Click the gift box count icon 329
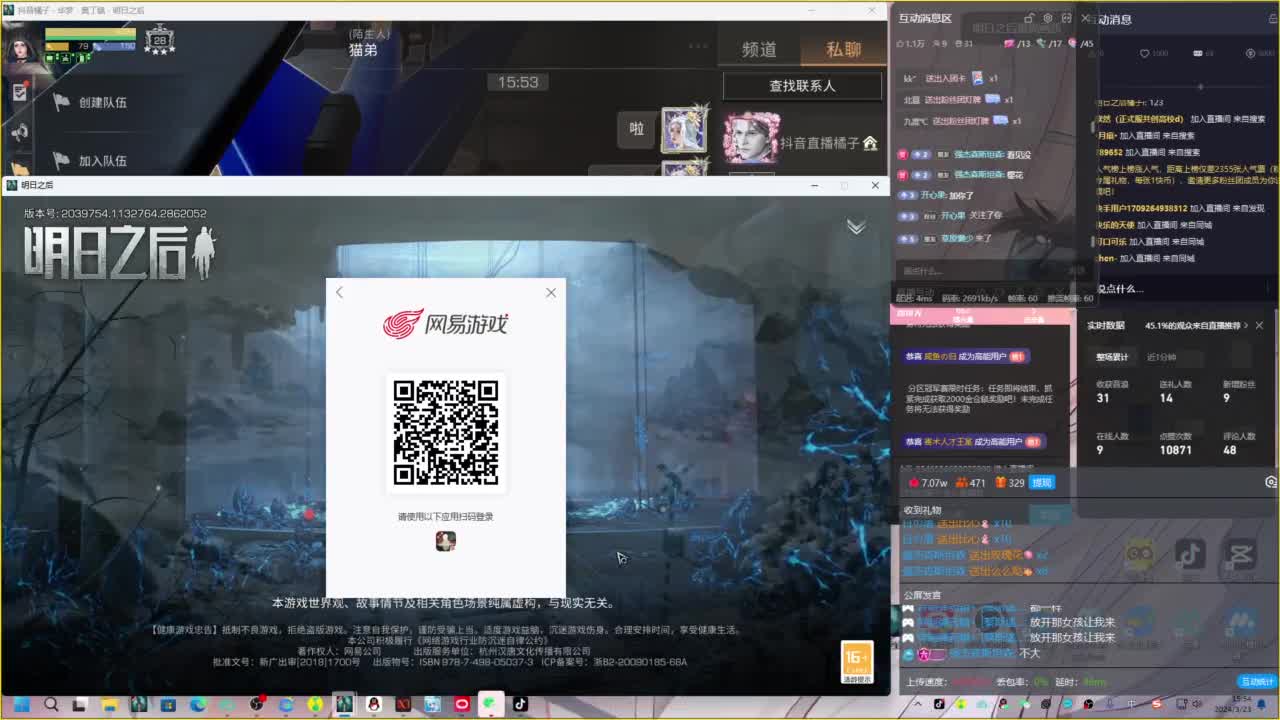The image size is (1280, 720). coord(1000,483)
